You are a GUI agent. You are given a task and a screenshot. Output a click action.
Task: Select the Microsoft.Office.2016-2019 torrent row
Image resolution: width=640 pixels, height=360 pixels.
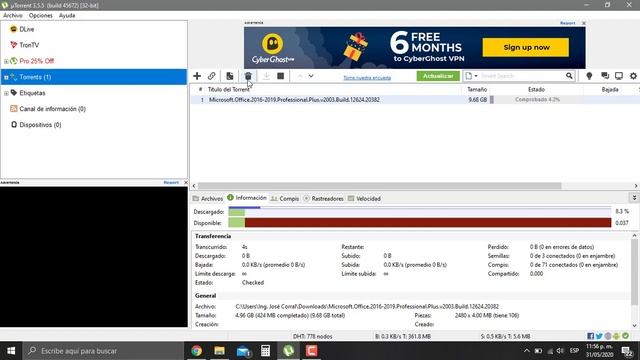[414, 100]
